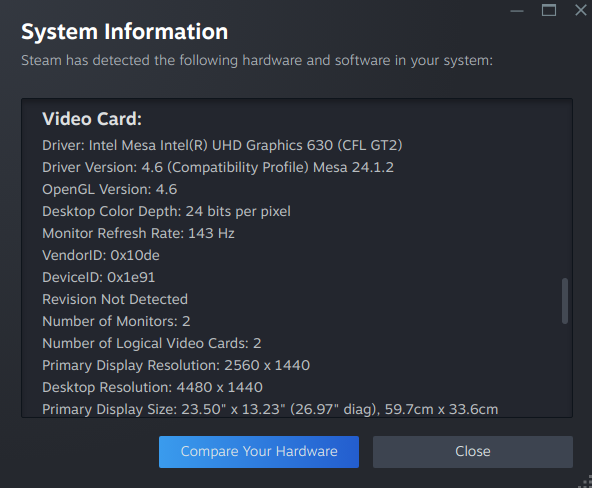Close the System Information dialog via Close button
This screenshot has width=592, height=488.
[x=473, y=452]
